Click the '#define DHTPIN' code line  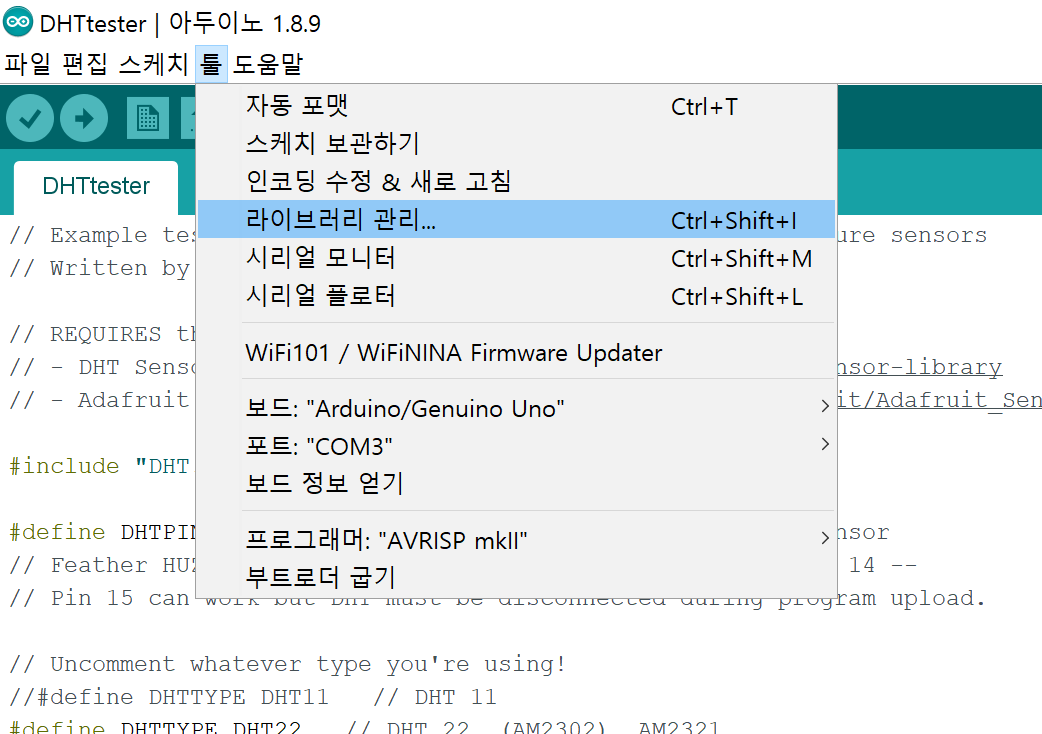tap(103, 532)
